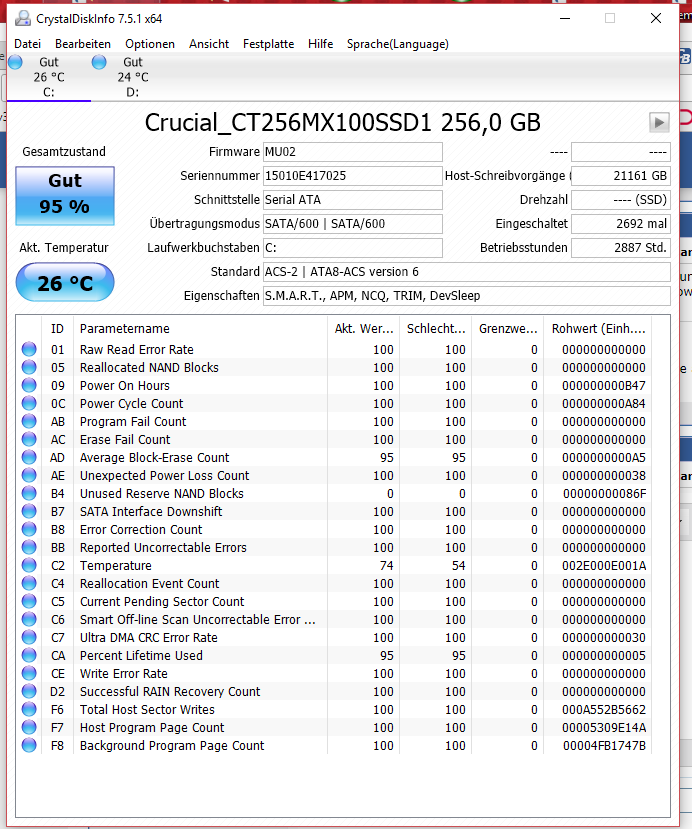Viewport: 692px width, 829px height.
Task: Click blue status ball for C: drive
Action: click(x=15, y=62)
